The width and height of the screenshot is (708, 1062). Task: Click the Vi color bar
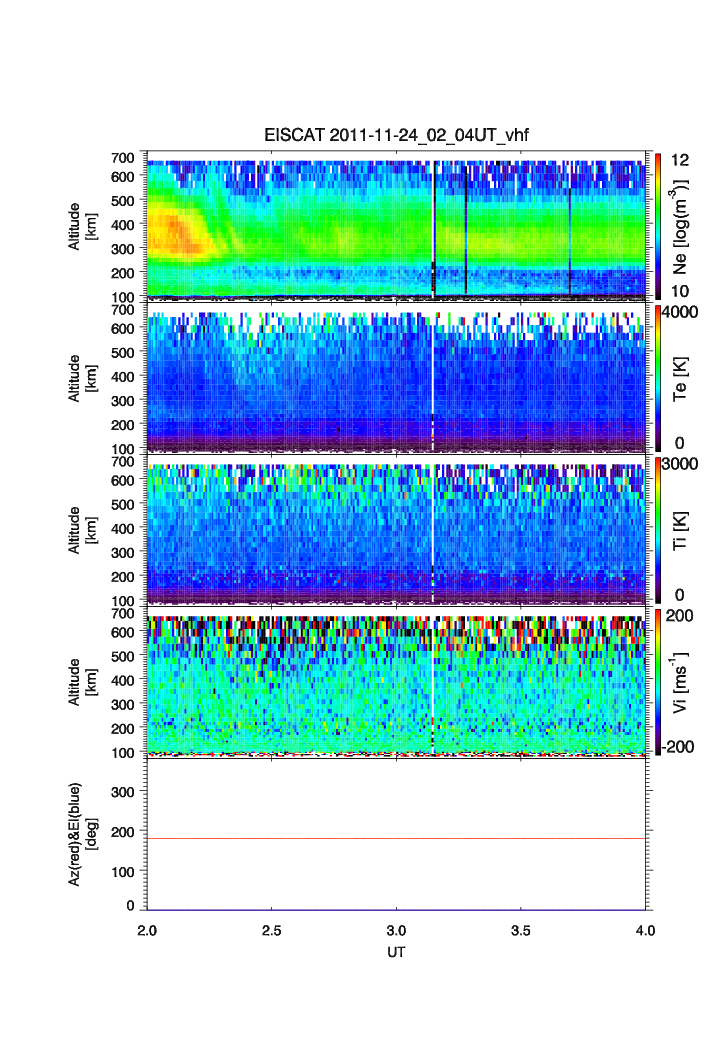click(658, 682)
